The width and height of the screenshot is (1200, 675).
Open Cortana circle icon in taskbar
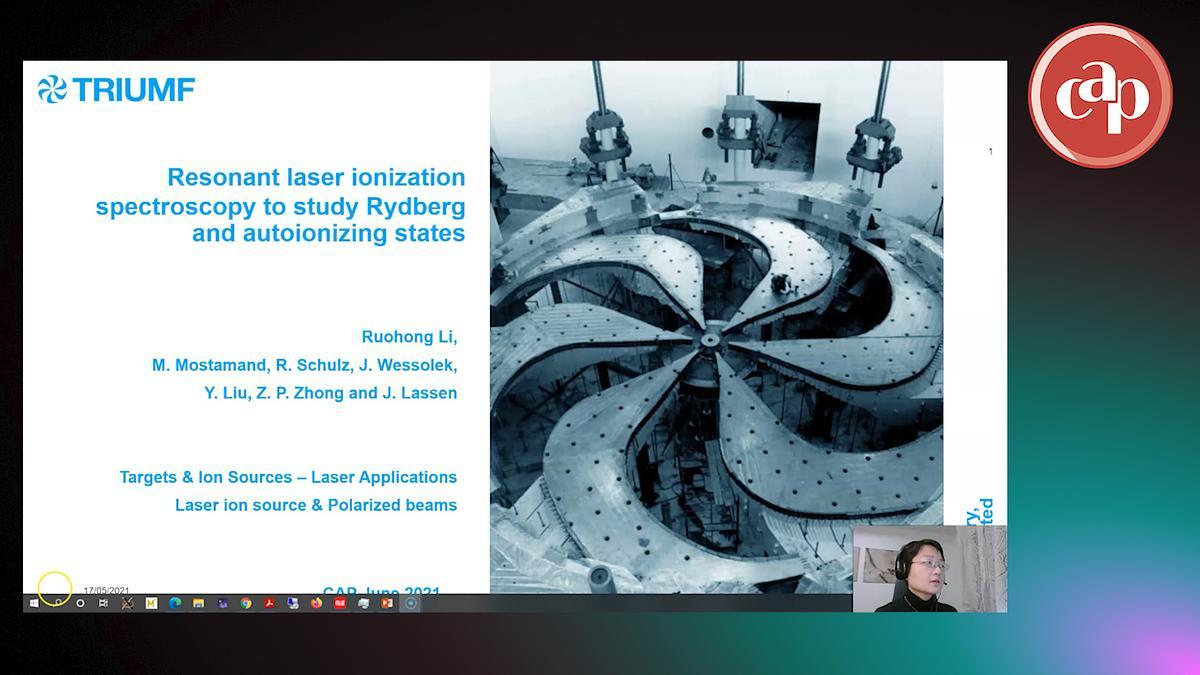pyautogui.click(x=80, y=603)
